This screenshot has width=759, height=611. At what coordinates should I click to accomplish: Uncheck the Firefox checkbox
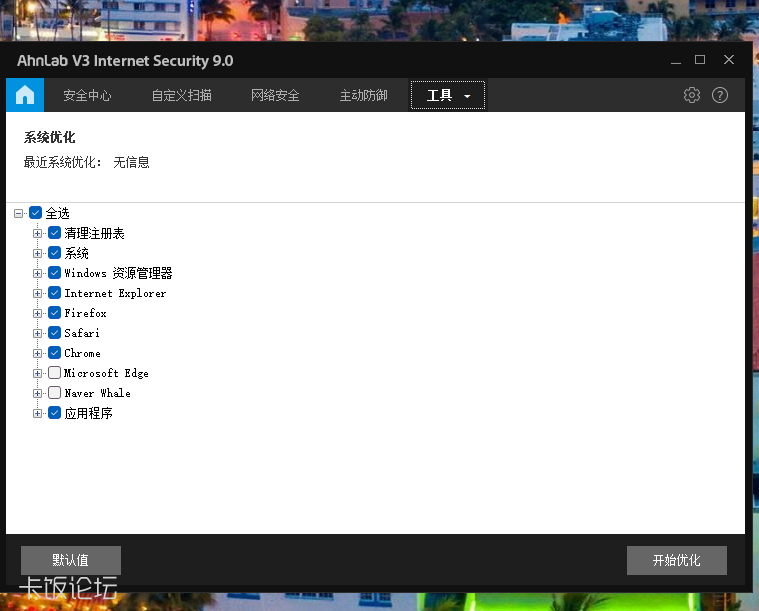tap(55, 313)
